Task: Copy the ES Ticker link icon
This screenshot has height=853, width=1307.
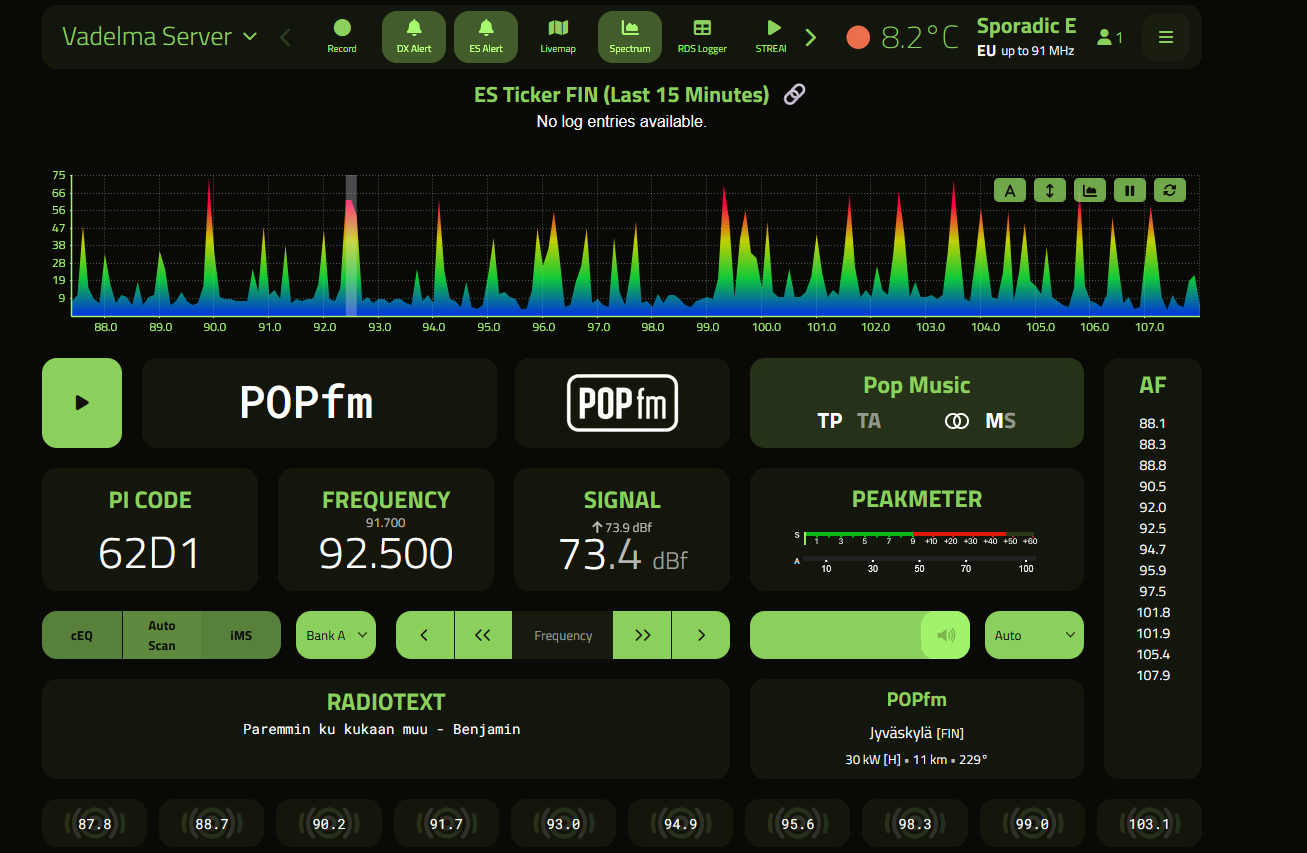Action: [x=794, y=94]
